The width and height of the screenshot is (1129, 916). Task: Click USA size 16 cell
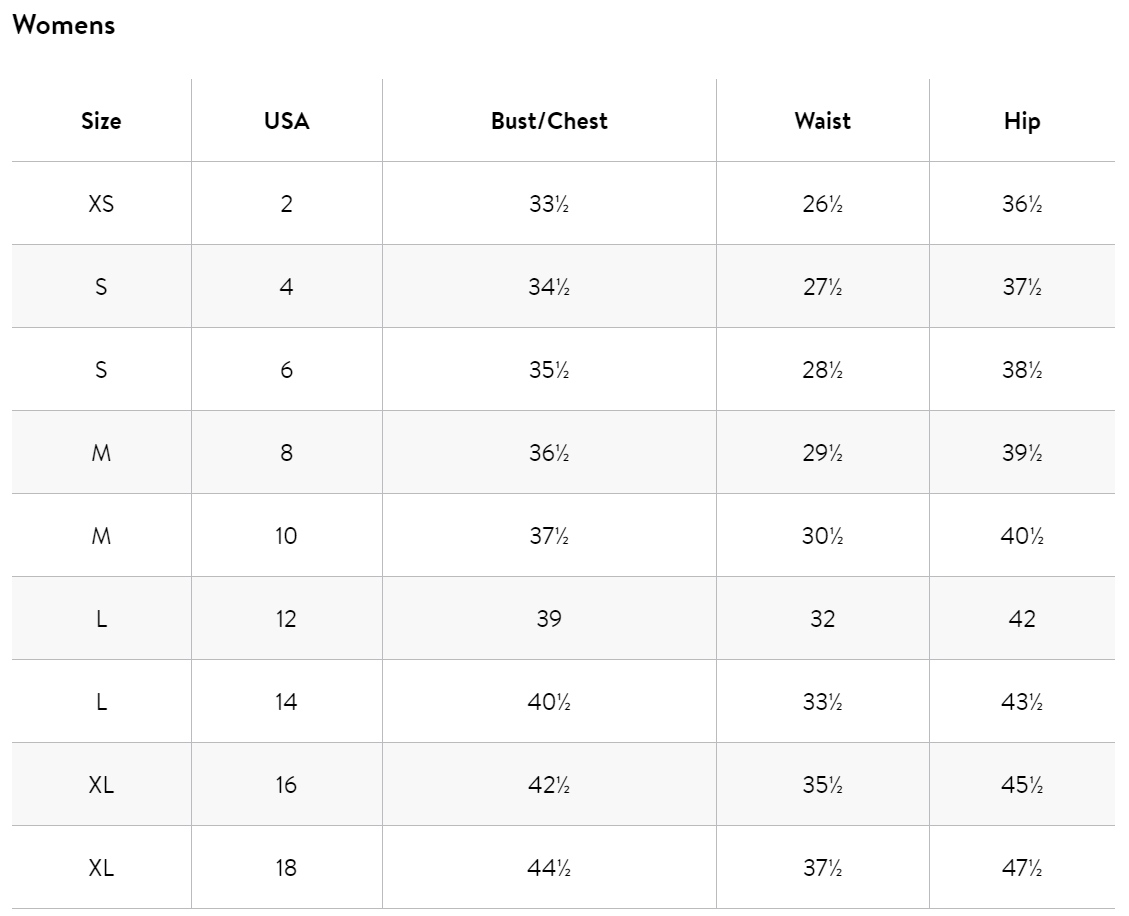pyautogui.click(x=287, y=785)
